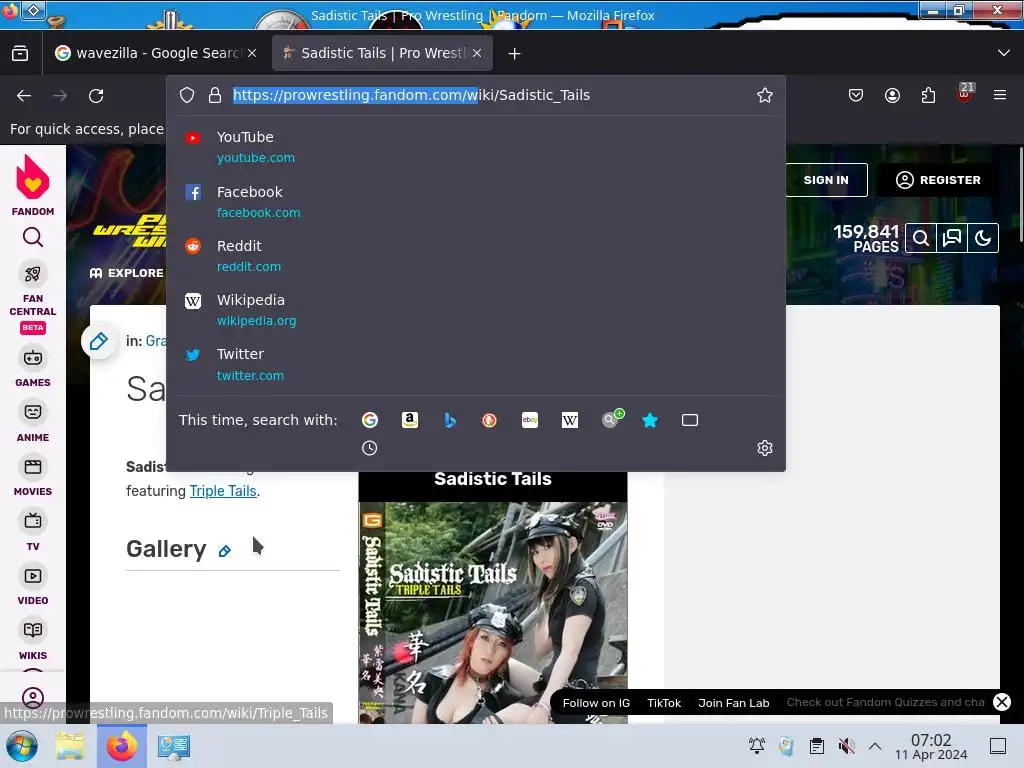Search this time with Wikipedia icon

point(569,420)
